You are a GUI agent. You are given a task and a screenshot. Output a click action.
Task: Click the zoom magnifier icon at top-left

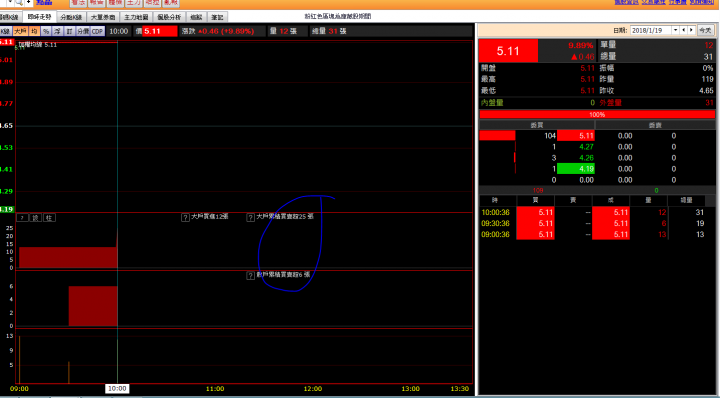point(19,3)
